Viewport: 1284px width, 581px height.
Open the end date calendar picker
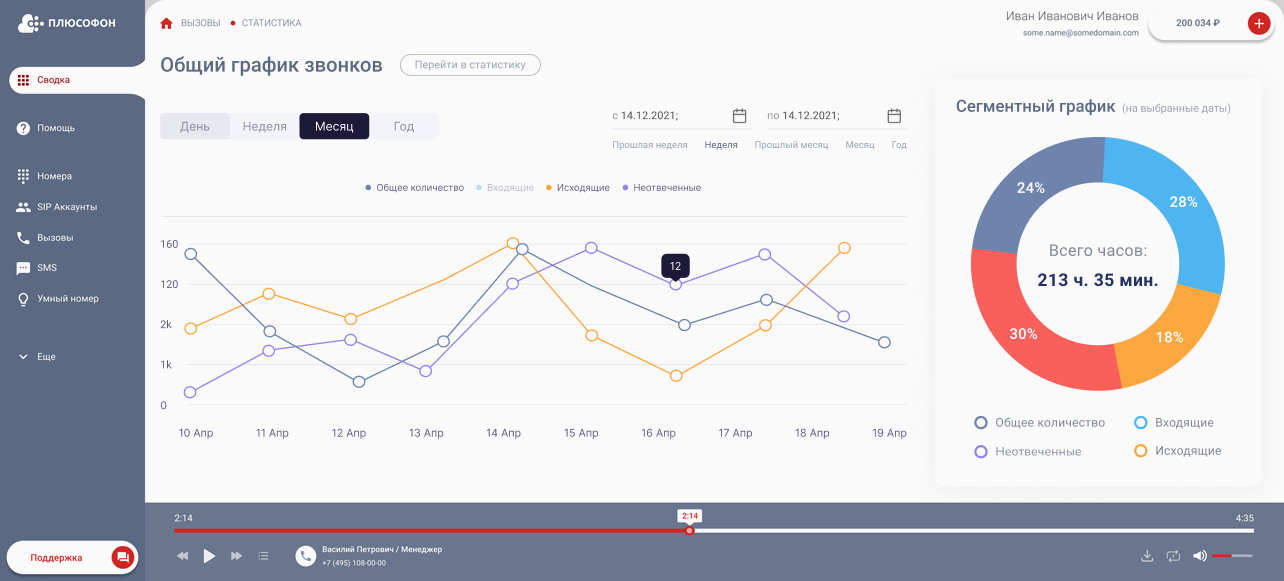pyautogui.click(x=892, y=115)
